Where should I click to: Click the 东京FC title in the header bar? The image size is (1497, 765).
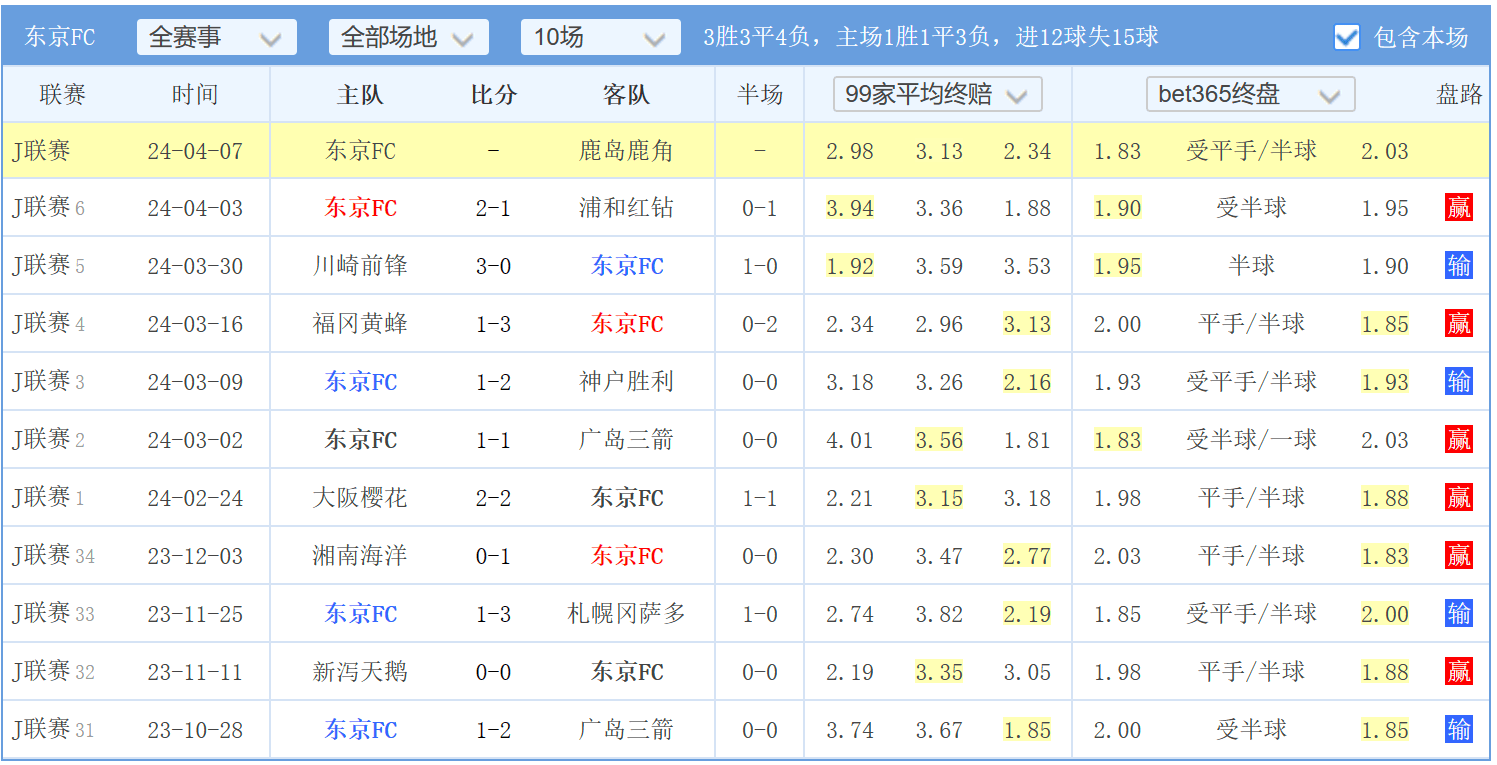pyautogui.click(x=60, y=37)
